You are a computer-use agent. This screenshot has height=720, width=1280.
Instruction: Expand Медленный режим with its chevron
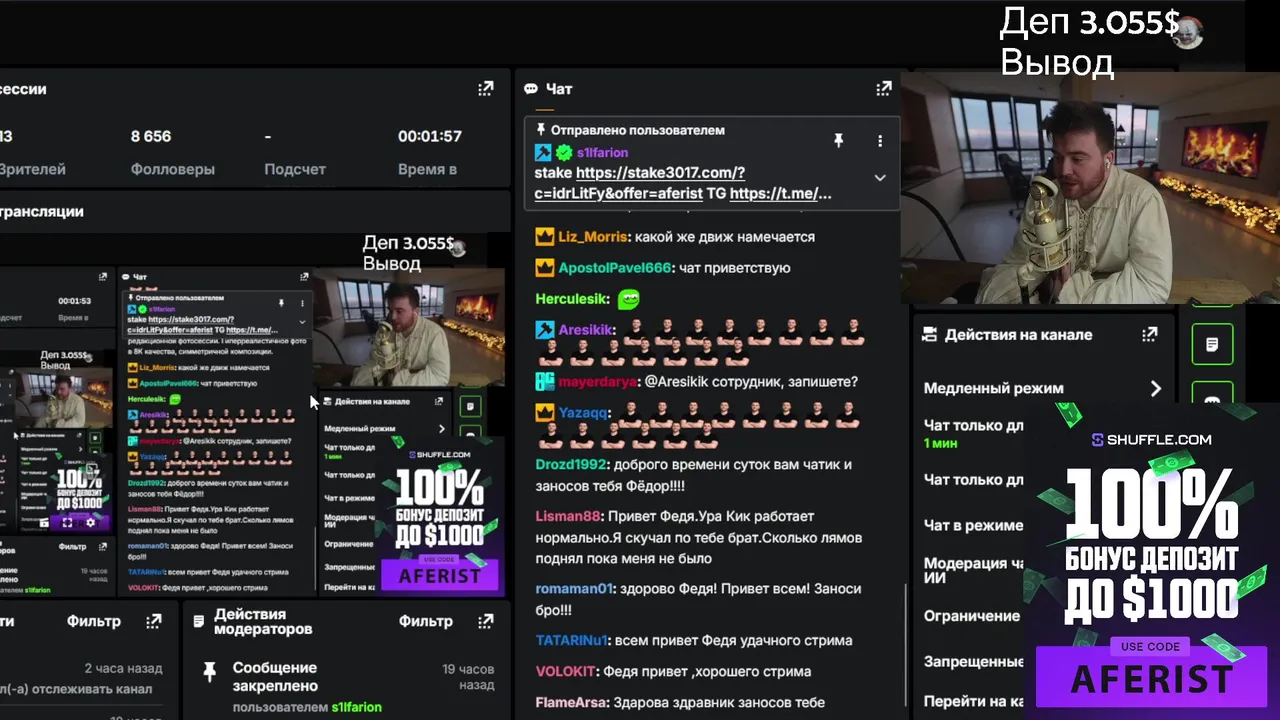(1155, 388)
